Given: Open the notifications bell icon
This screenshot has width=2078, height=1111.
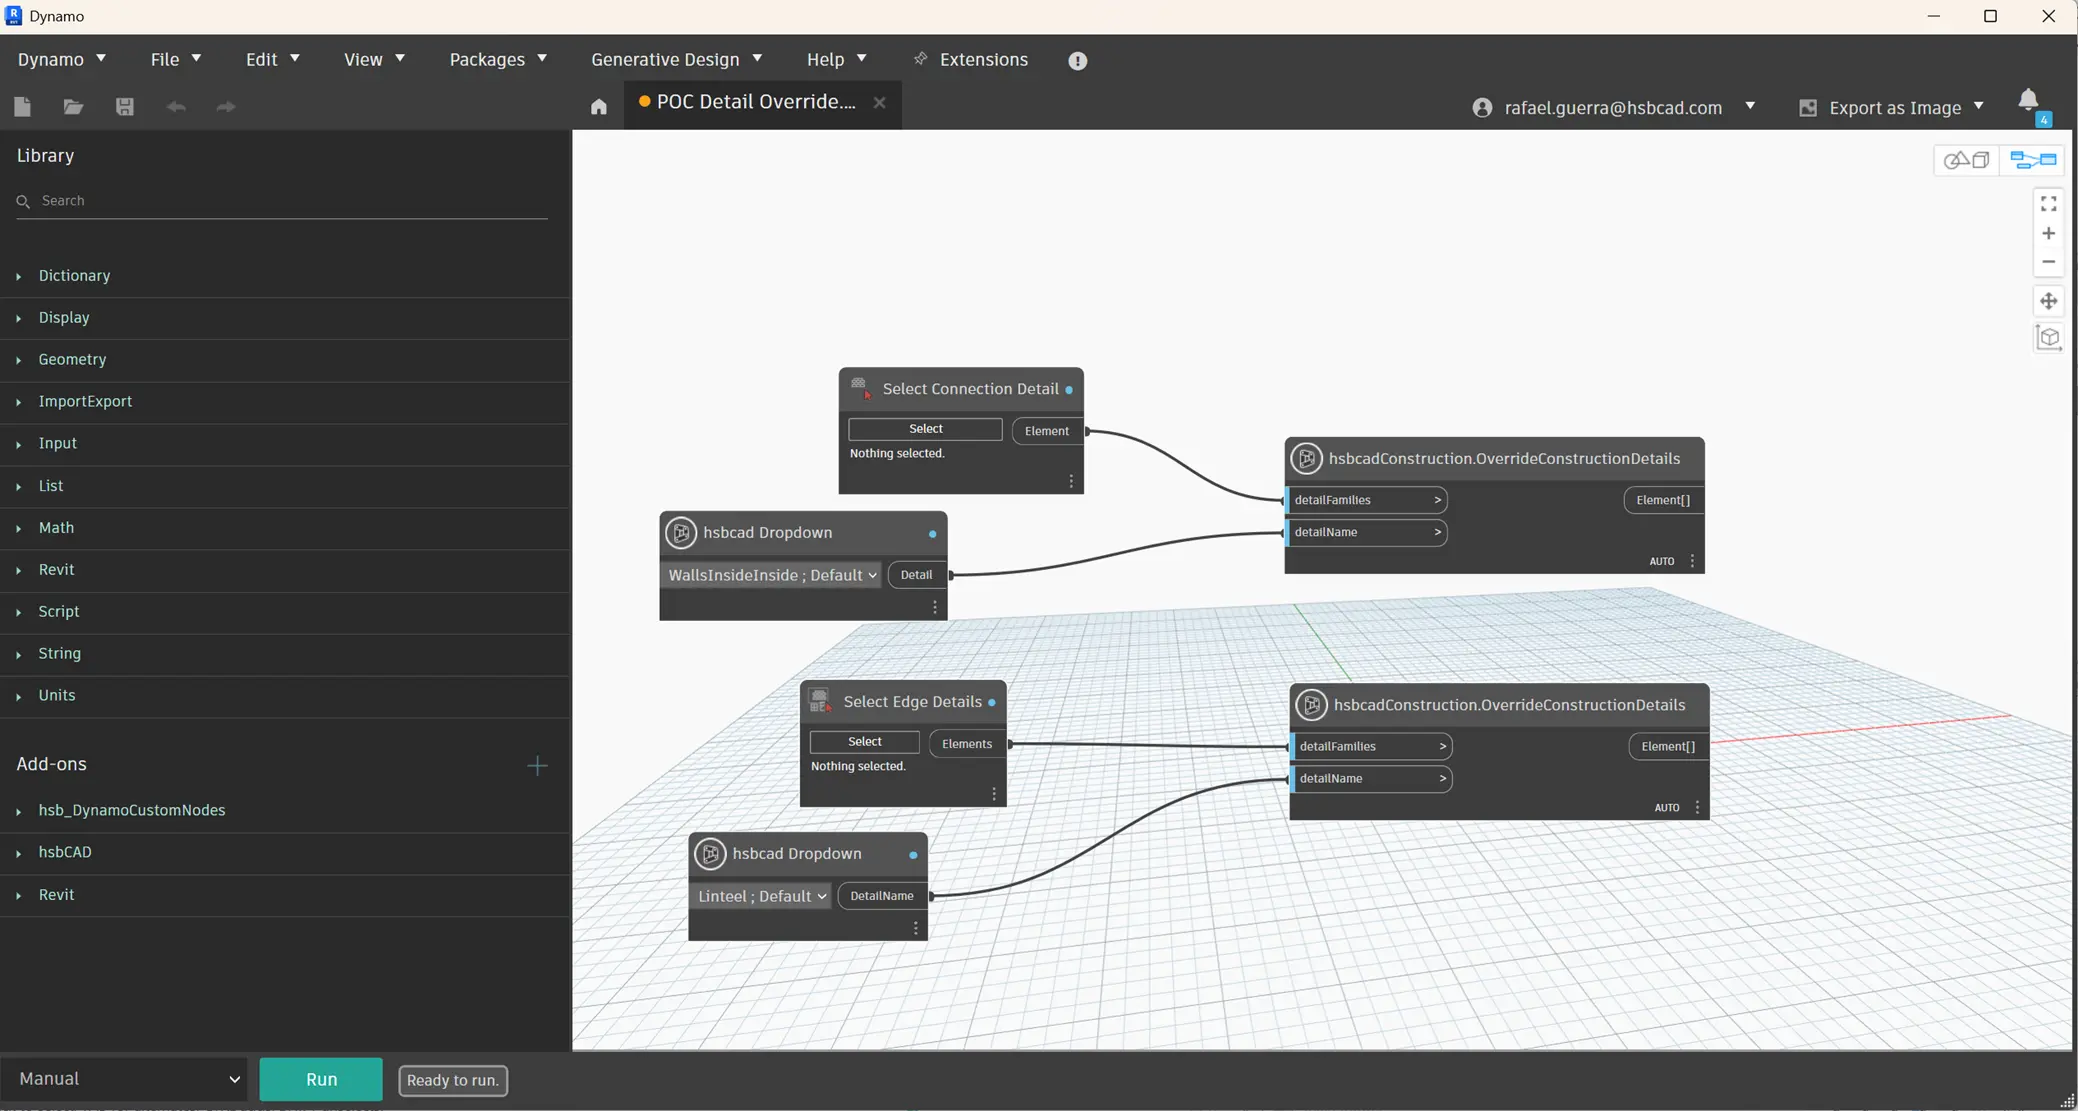Looking at the screenshot, I should (x=2028, y=101).
